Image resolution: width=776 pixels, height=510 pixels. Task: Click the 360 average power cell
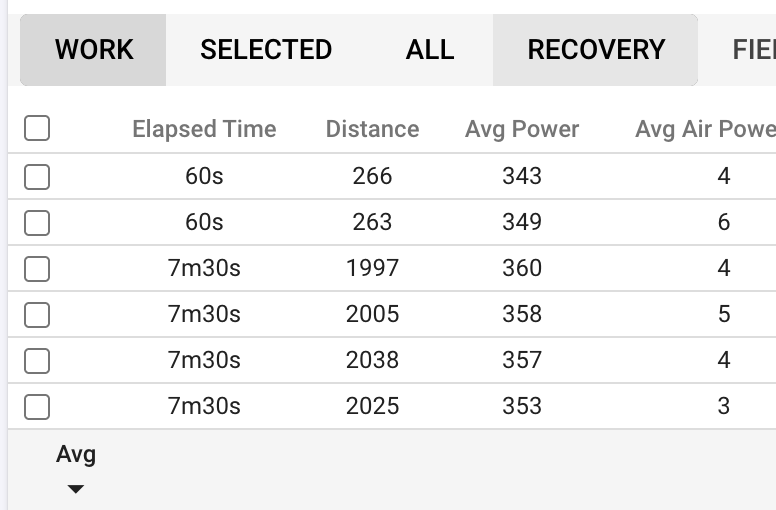[522, 268]
